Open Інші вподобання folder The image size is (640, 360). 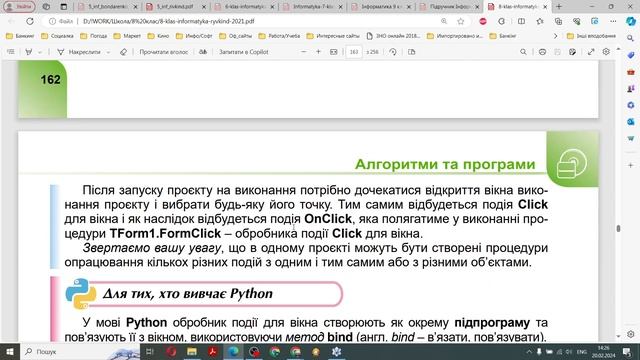pos(591,36)
